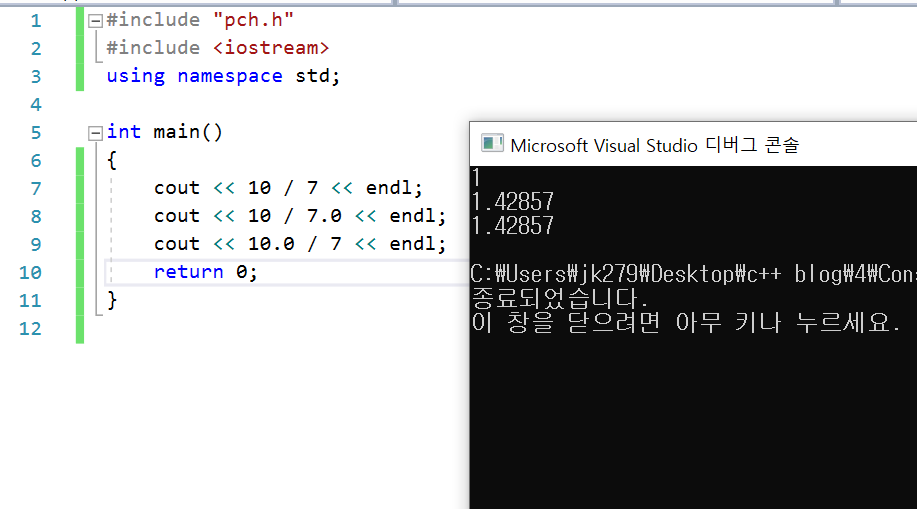Click 'cout' on line 7

pyautogui.click(x=177, y=188)
